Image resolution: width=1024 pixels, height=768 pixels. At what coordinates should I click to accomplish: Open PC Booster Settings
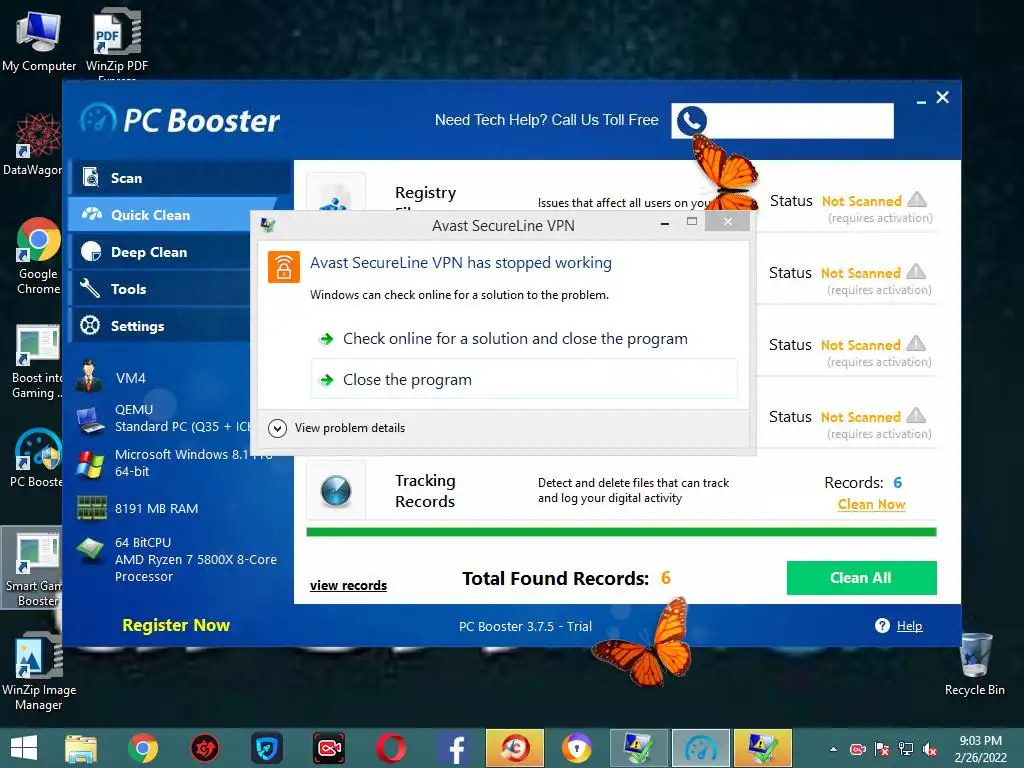click(161, 326)
